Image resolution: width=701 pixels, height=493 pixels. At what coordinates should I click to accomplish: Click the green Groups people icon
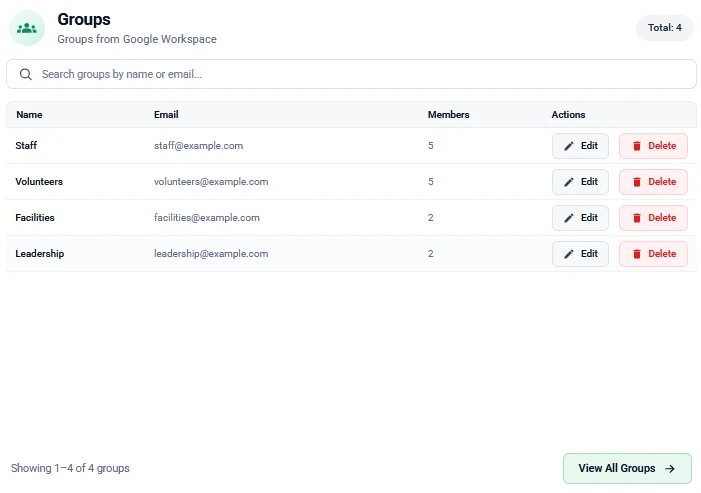[27, 28]
